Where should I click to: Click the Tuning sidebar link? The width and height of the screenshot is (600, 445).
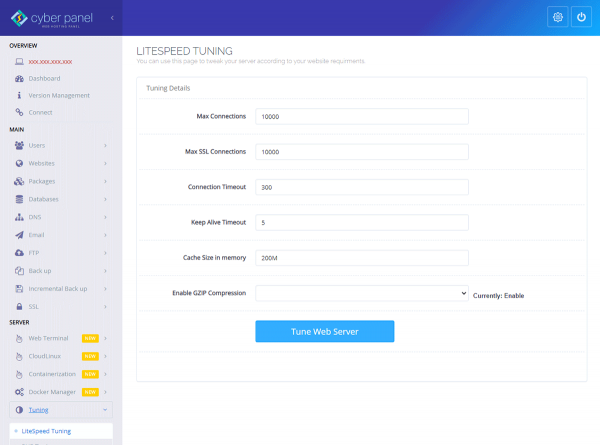pos(38,410)
